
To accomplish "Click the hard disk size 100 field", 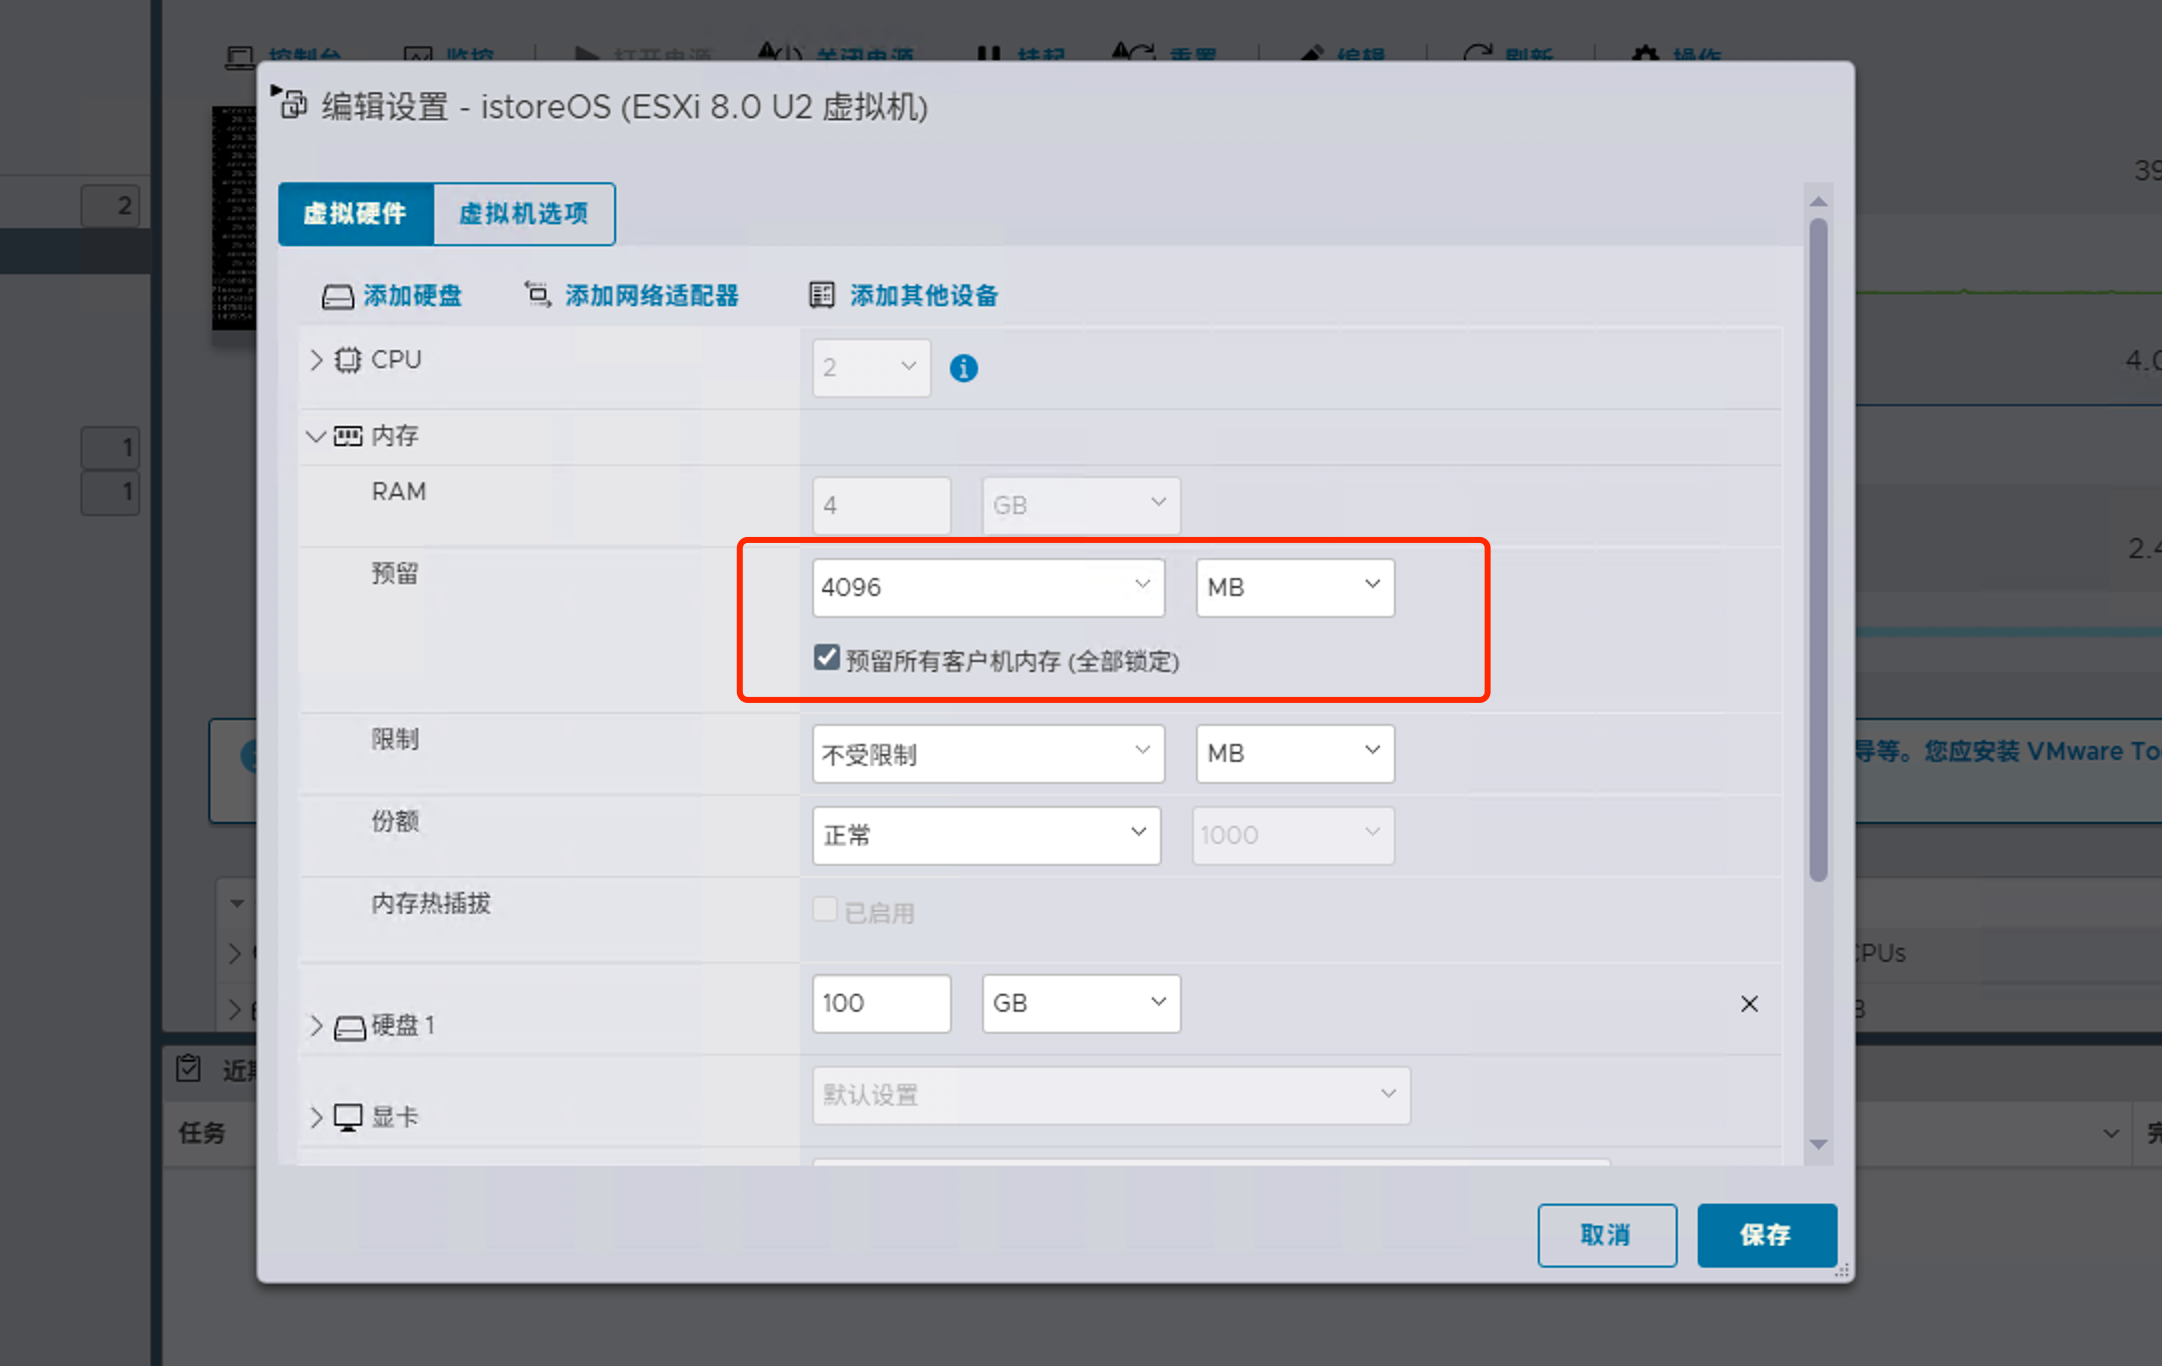I will pos(880,1003).
